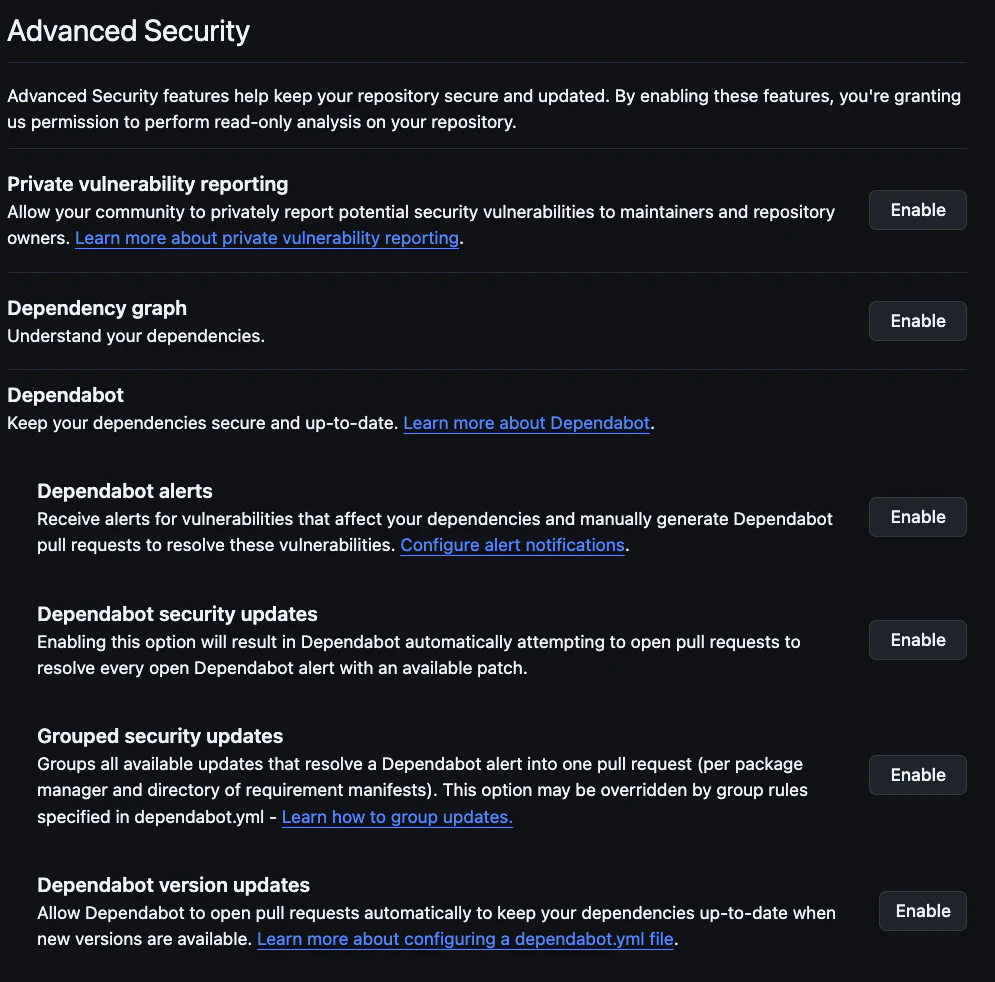The height and width of the screenshot is (982, 995).
Task: Enable Dependabot version updates
Action: pos(922,911)
